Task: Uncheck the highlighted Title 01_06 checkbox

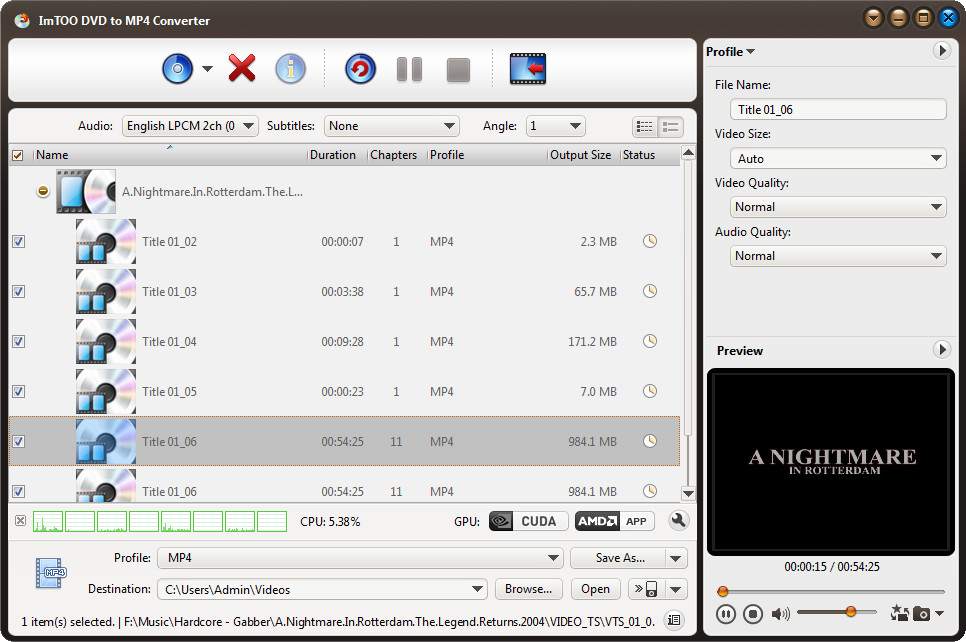Action: 18,441
